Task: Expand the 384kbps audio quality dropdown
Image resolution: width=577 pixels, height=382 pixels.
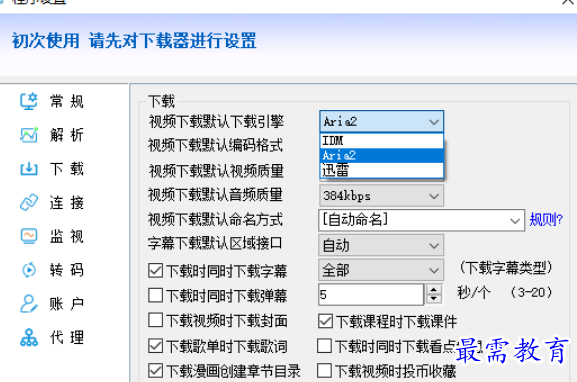Action: [x=381, y=195]
